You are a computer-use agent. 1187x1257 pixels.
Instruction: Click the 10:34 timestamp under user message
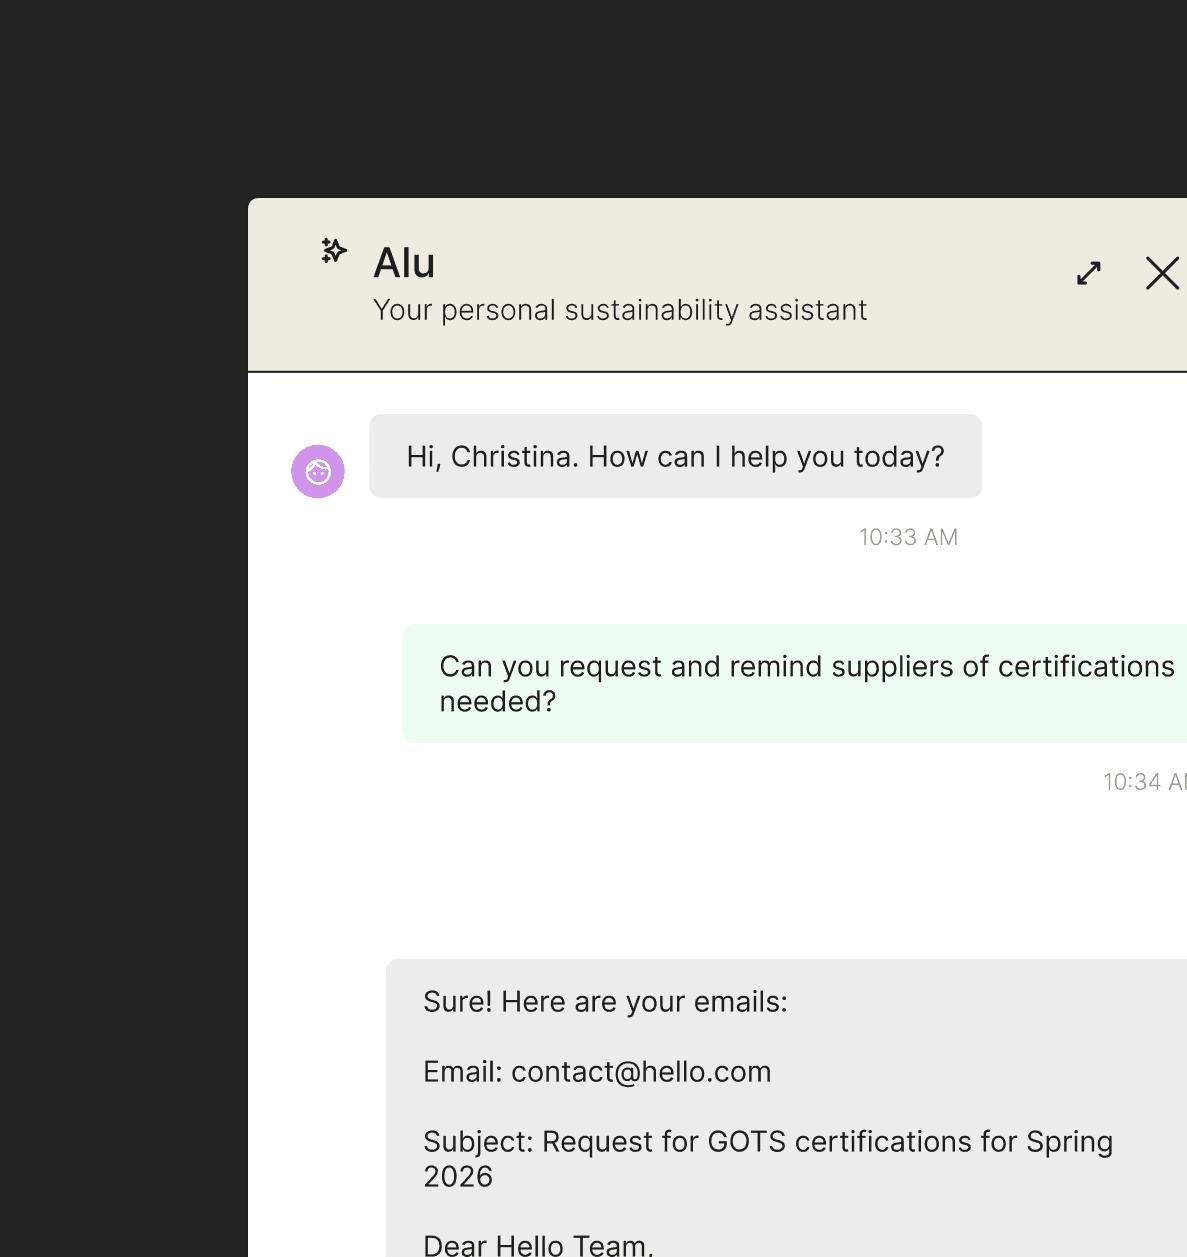coord(1145,782)
